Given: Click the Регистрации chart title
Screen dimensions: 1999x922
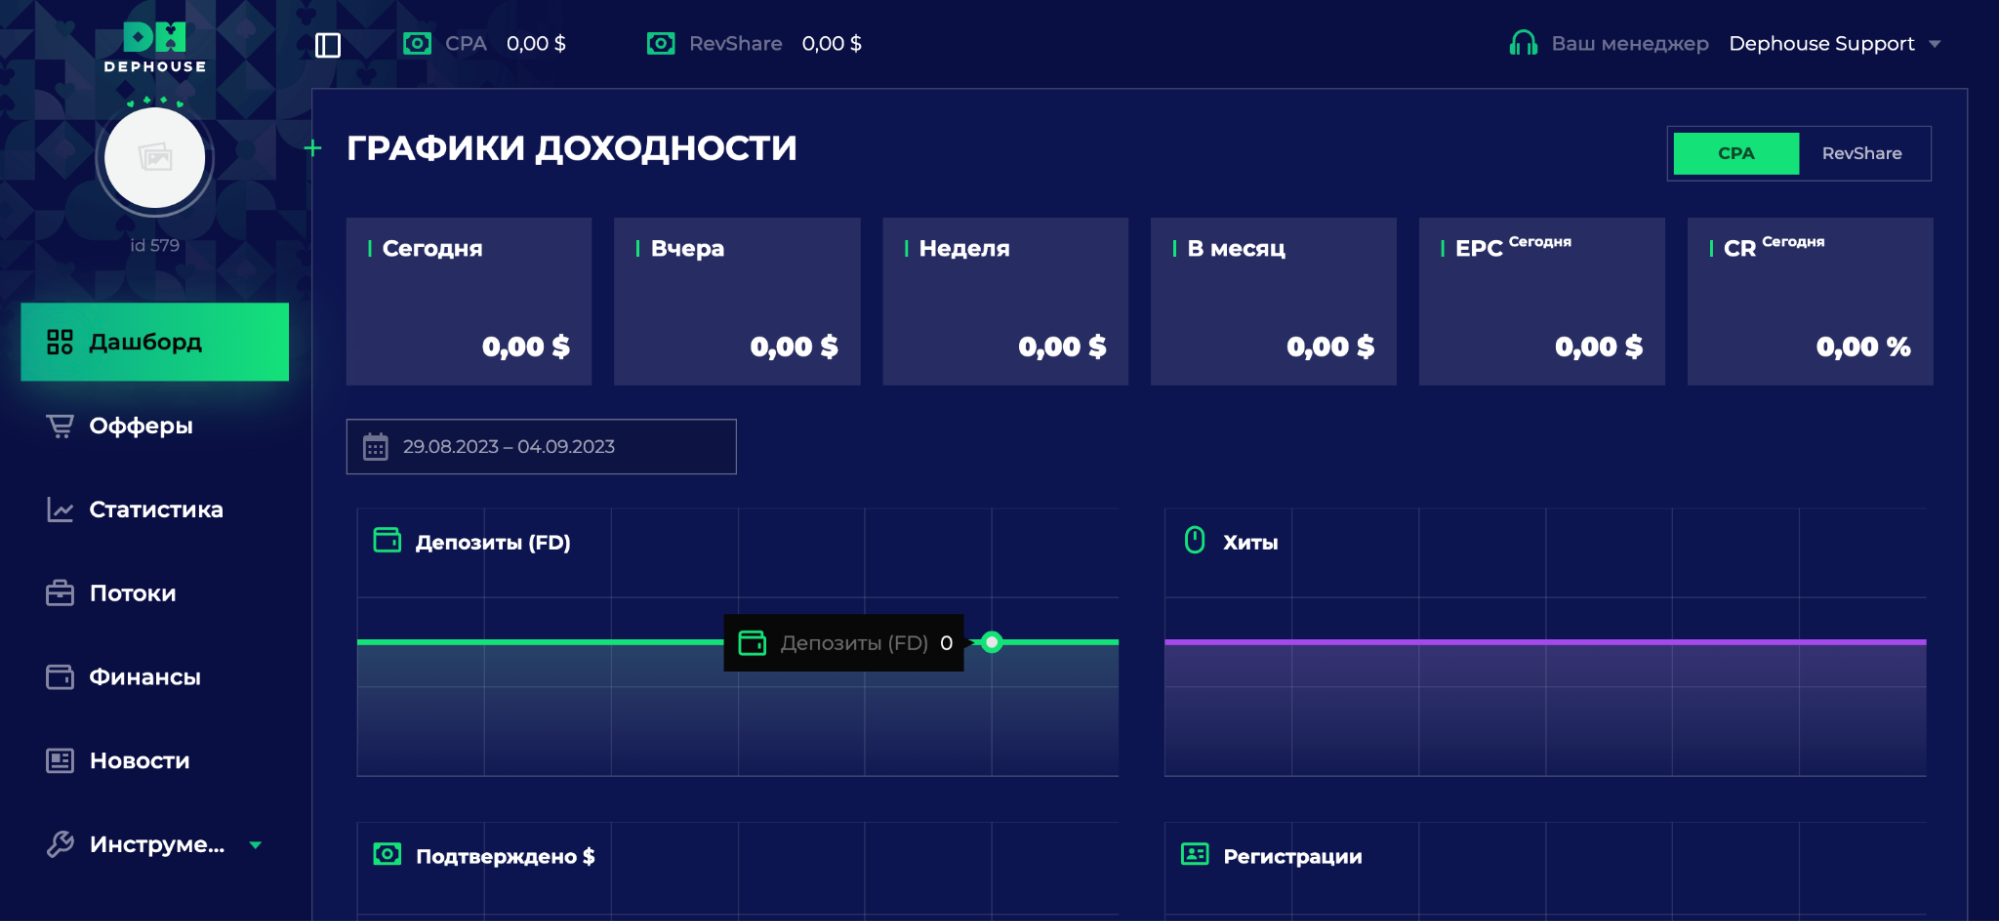Looking at the screenshot, I should point(1292,857).
